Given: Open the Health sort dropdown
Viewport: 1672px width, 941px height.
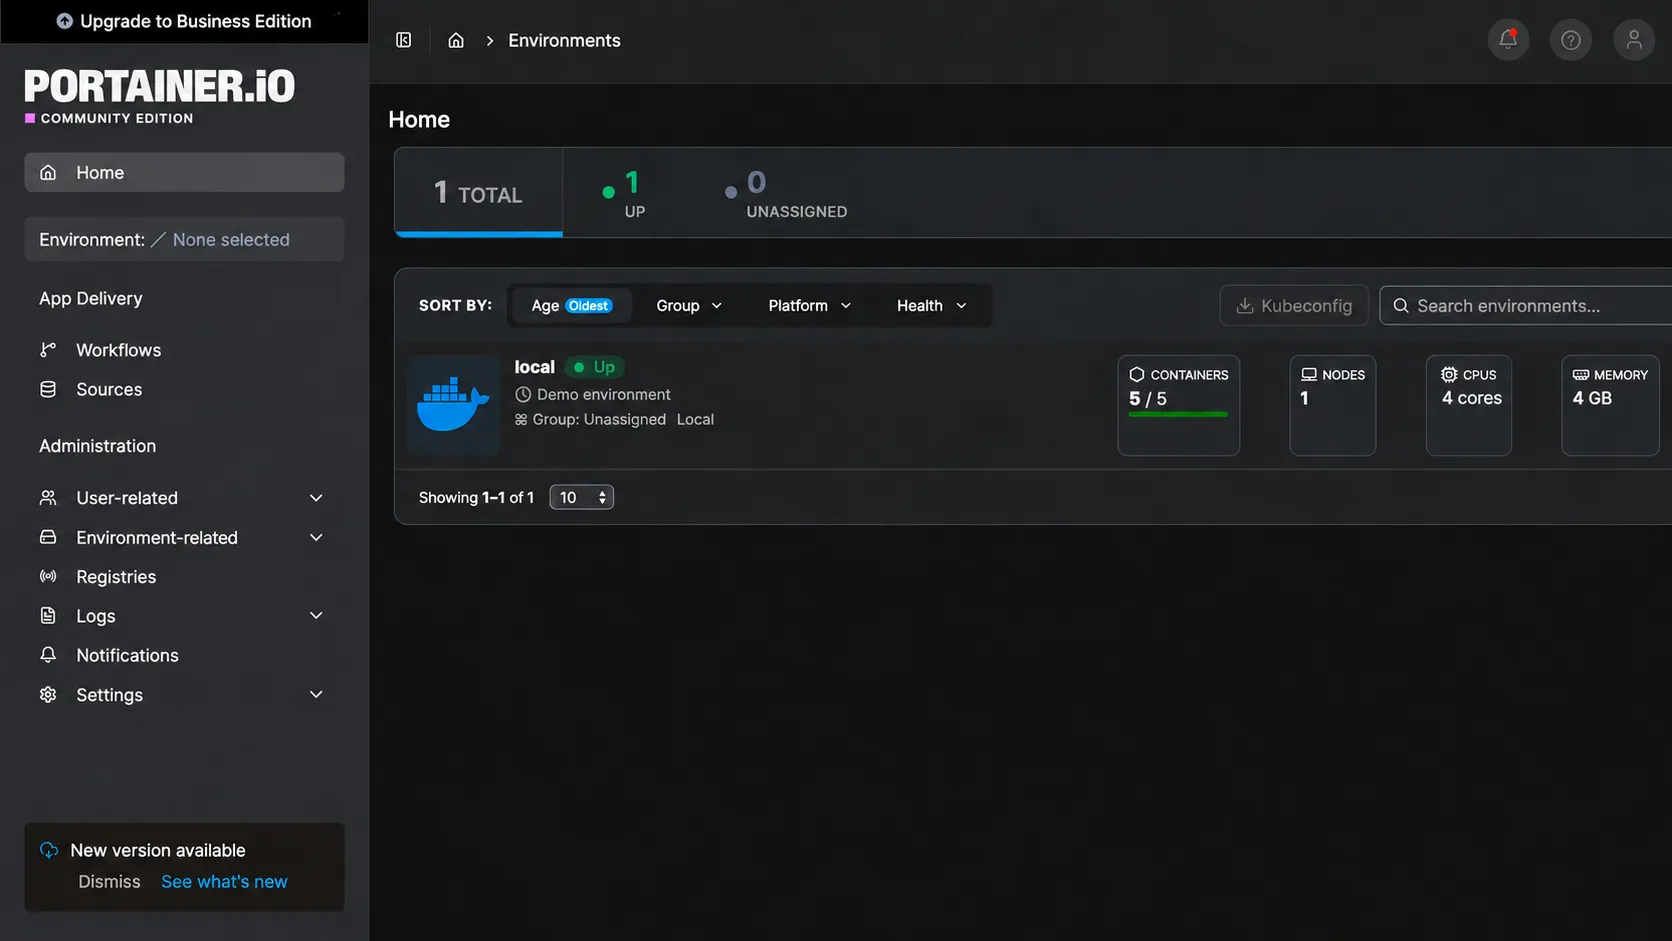Looking at the screenshot, I should click(x=932, y=306).
